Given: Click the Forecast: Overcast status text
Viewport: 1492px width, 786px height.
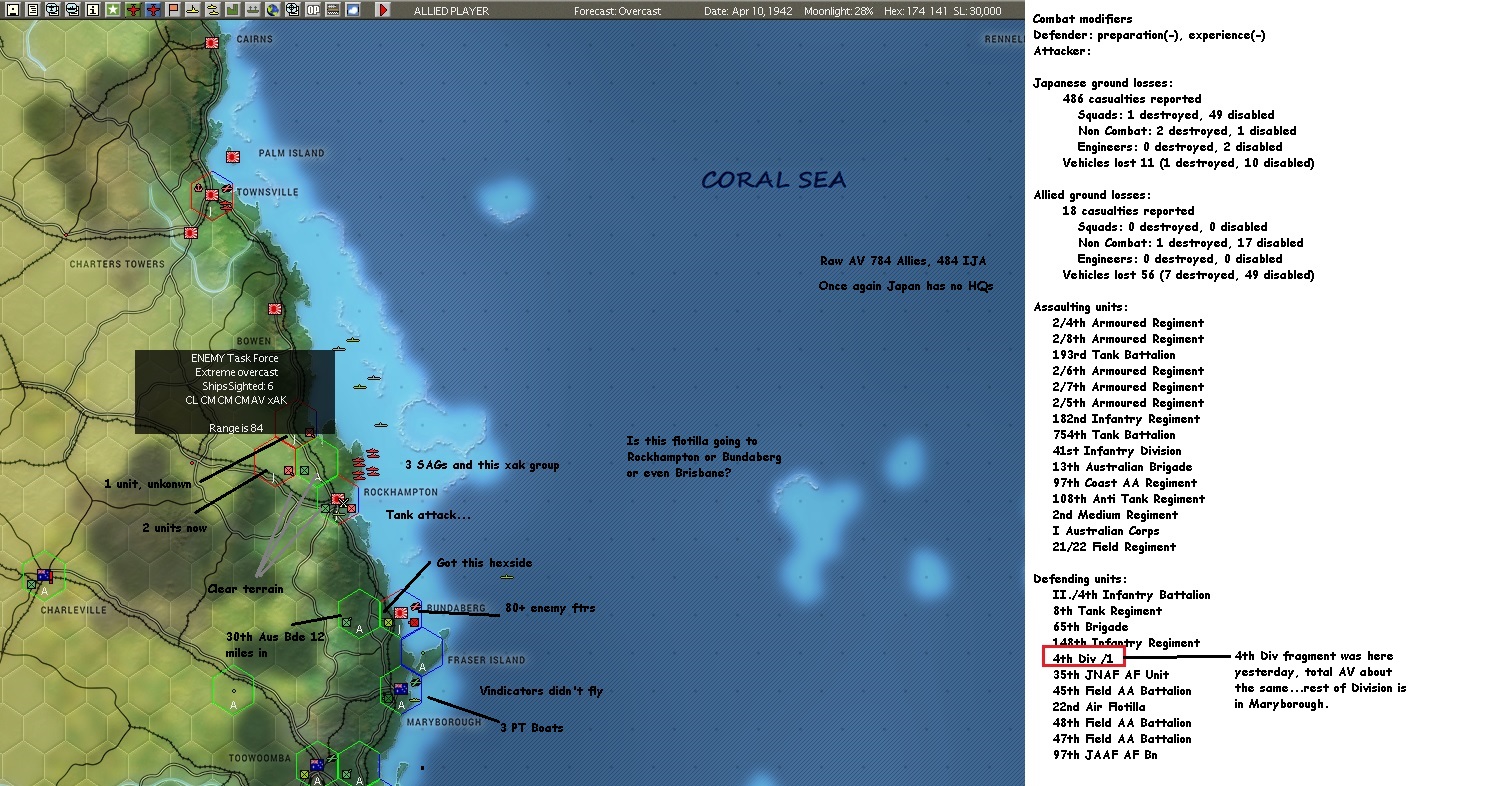Looking at the screenshot, I should pos(618,11).
